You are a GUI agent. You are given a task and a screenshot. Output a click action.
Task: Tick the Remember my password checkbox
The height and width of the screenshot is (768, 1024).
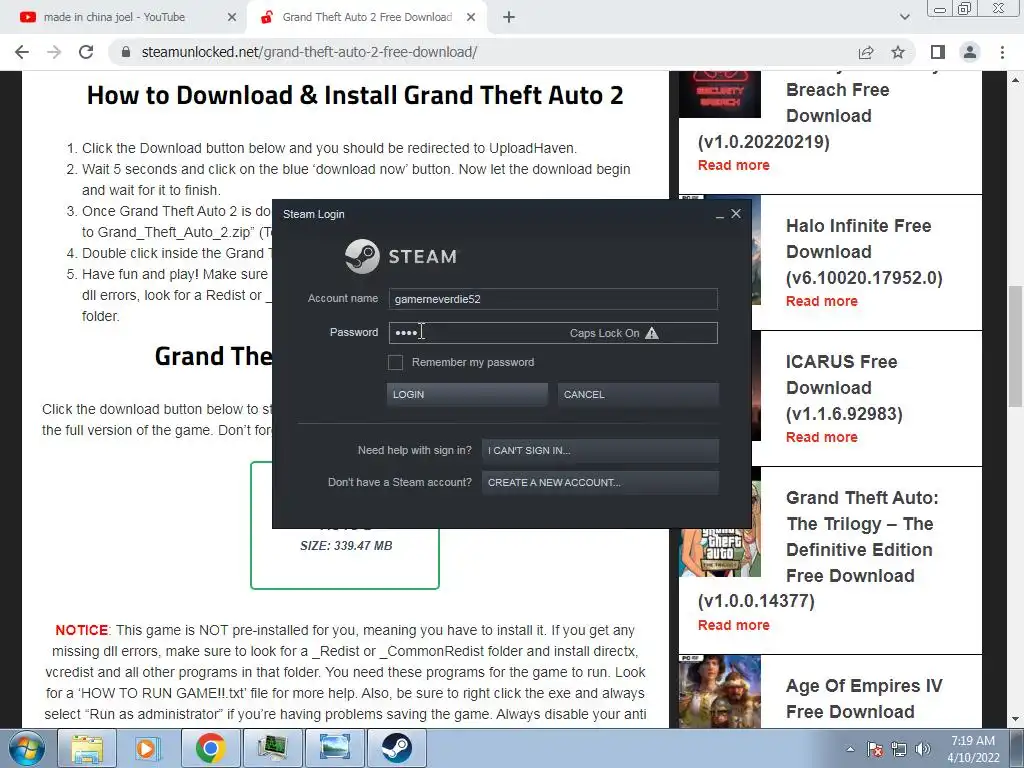point(395,362)
